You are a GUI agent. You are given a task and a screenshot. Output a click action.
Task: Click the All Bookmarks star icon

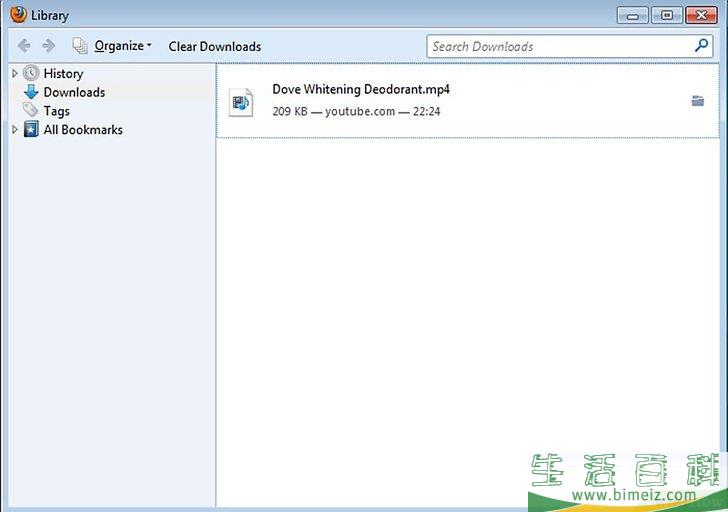tap(31, 130)
